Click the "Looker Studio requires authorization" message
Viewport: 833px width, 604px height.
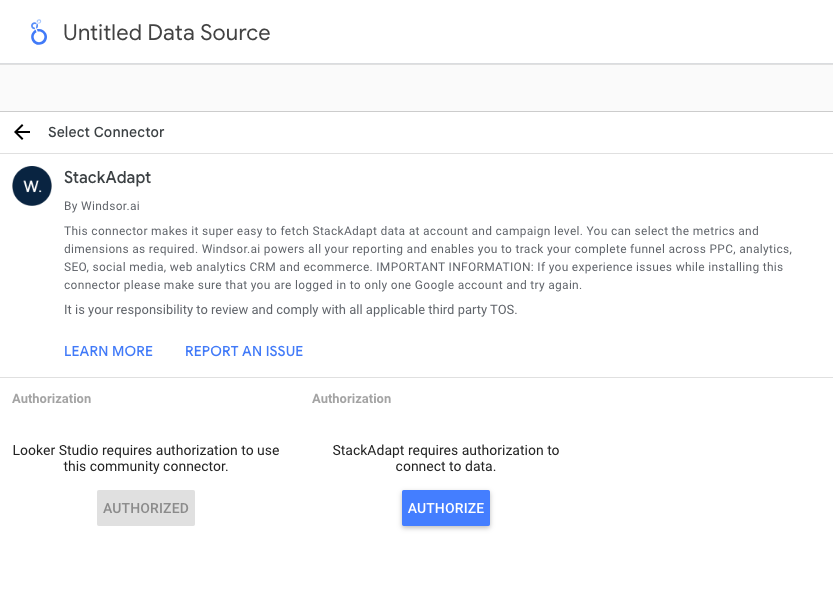(x=146, y=458)
